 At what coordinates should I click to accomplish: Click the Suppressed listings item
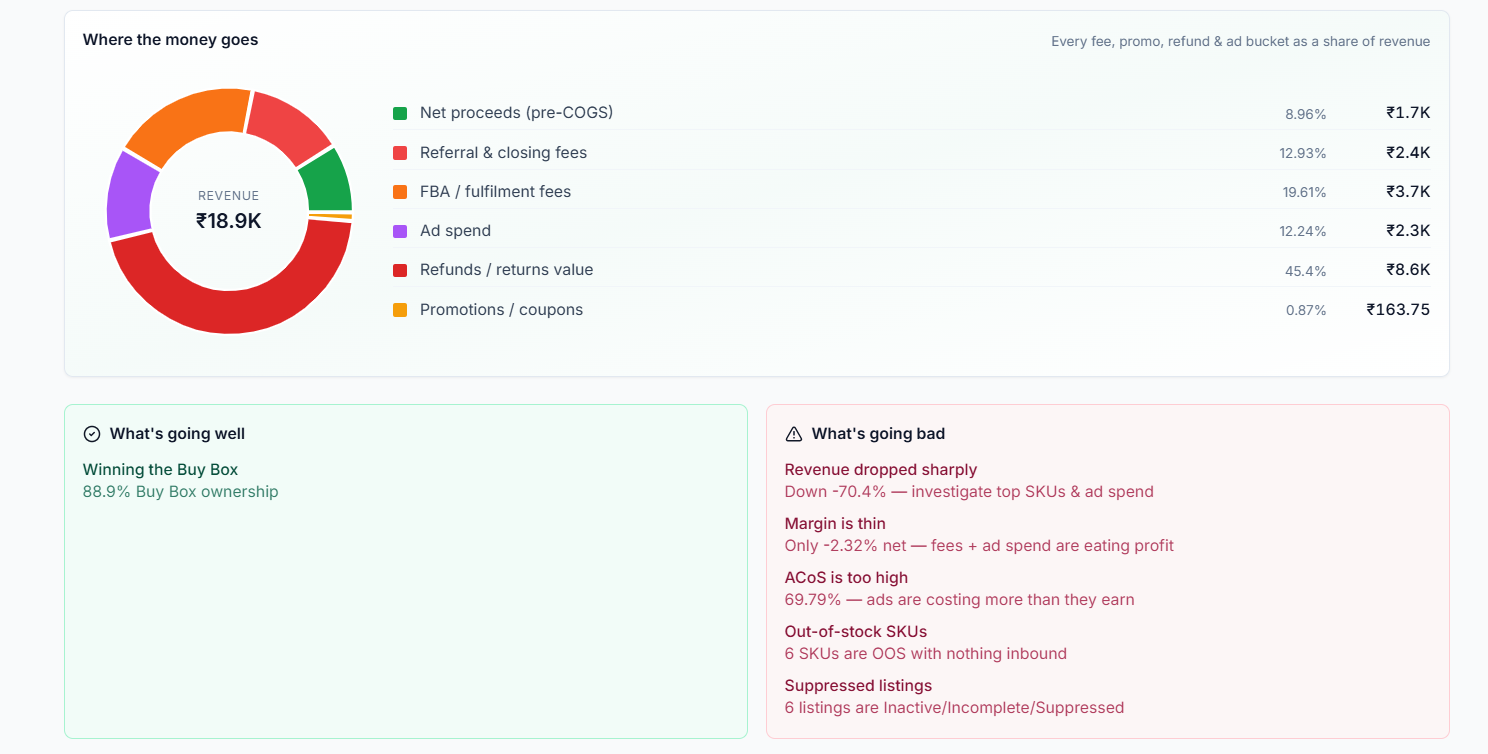pos(858,686)
